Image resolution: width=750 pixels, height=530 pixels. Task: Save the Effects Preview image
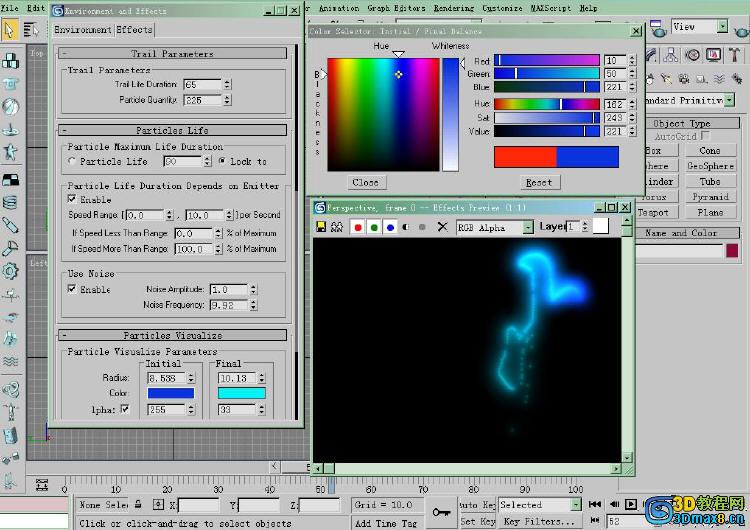[x=321, y=227]
